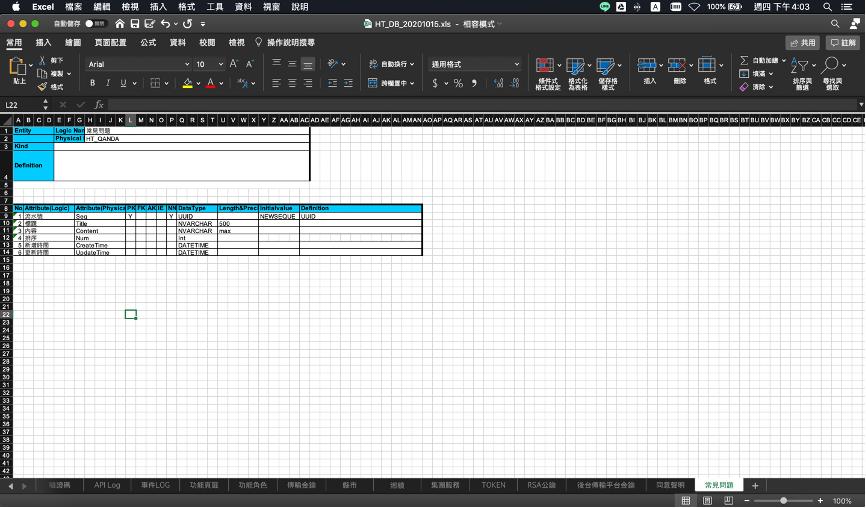The height and width of the screenshot is (508, 866).
Task: Open Cell Styles (儲存格樣式)
Action: coord(608,73)
